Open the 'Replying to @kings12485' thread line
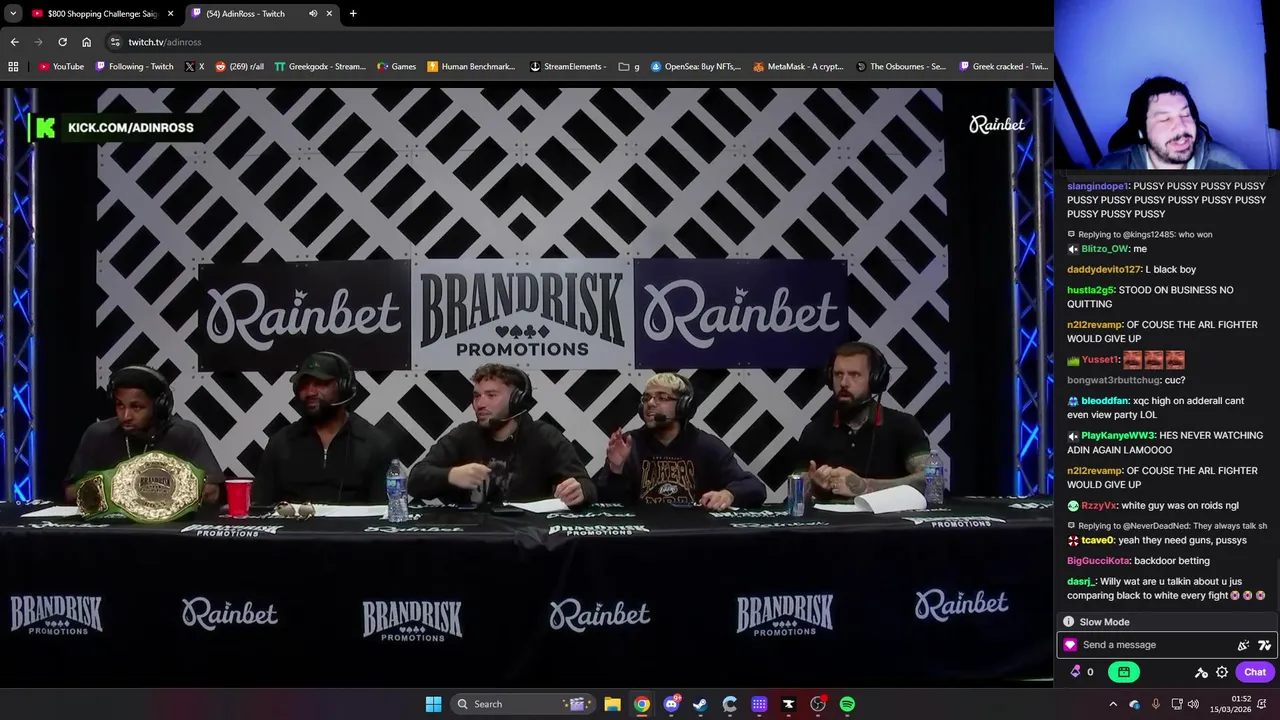Viewport: 1280px width, 720px height. (x=1139, y=234)
